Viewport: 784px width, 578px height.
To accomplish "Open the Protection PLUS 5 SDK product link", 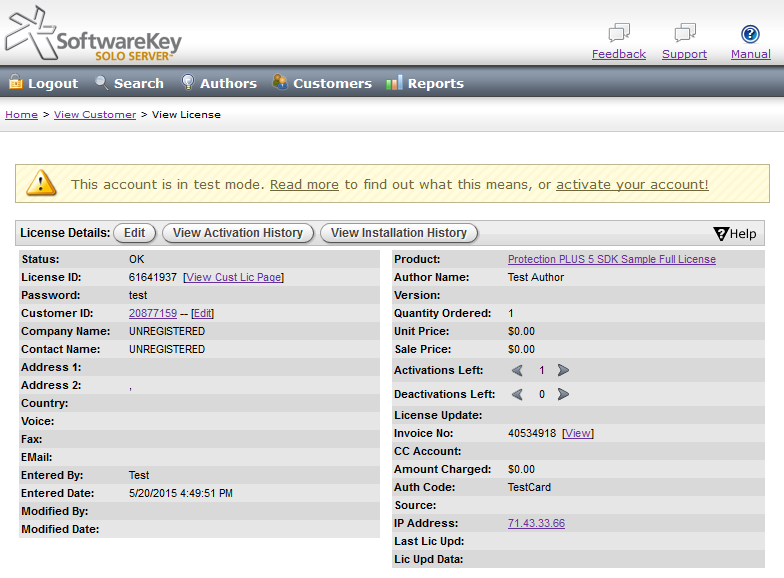I will (611, 260).
